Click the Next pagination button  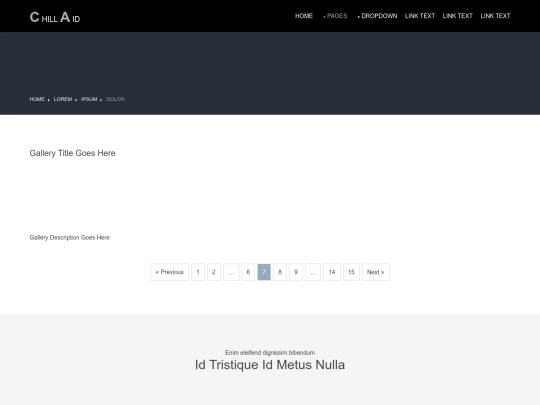(376, 272)
